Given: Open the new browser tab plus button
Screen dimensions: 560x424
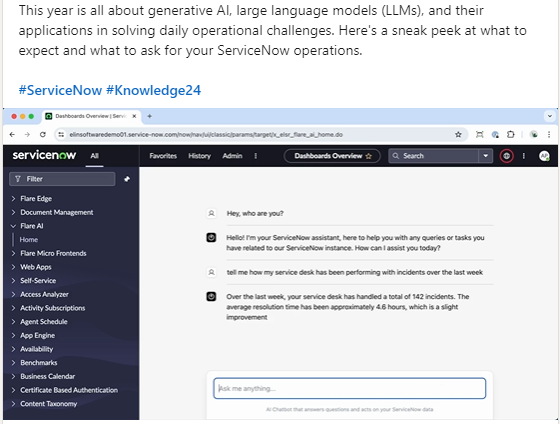Looking at the screenshot, I should coord(150,116).
